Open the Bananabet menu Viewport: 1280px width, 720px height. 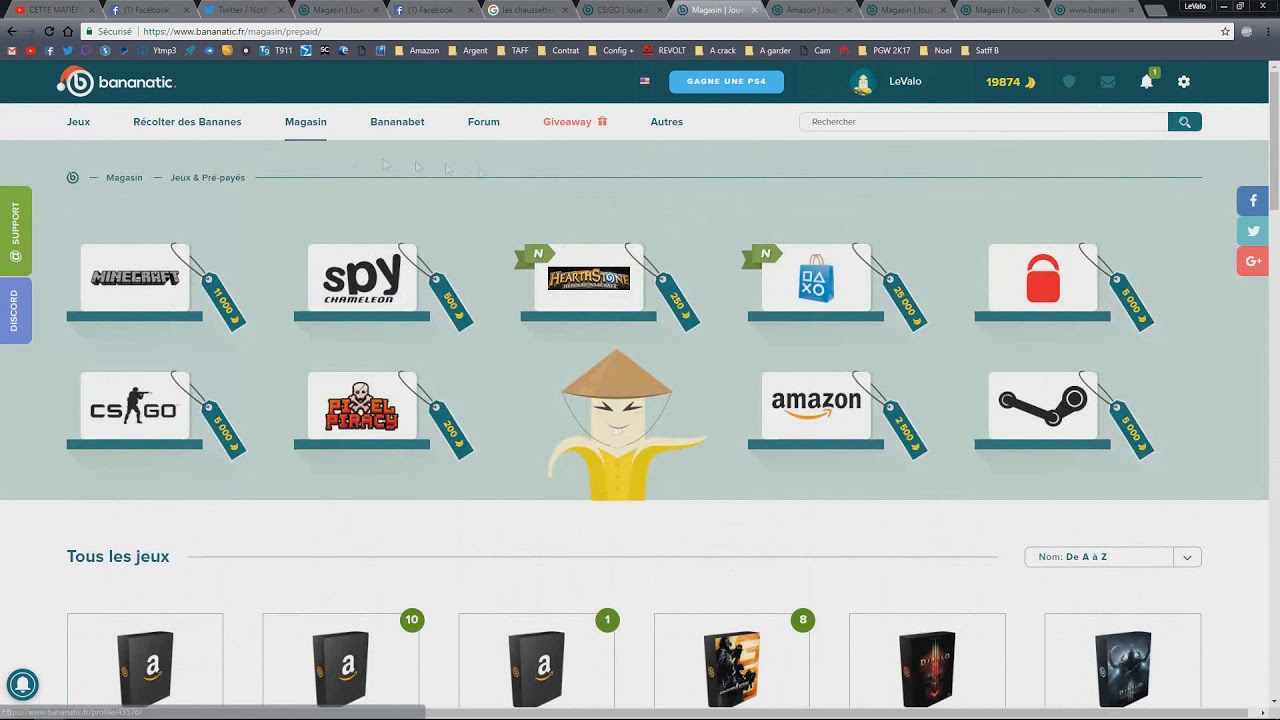pyautogui.click(x=397, y=122)
